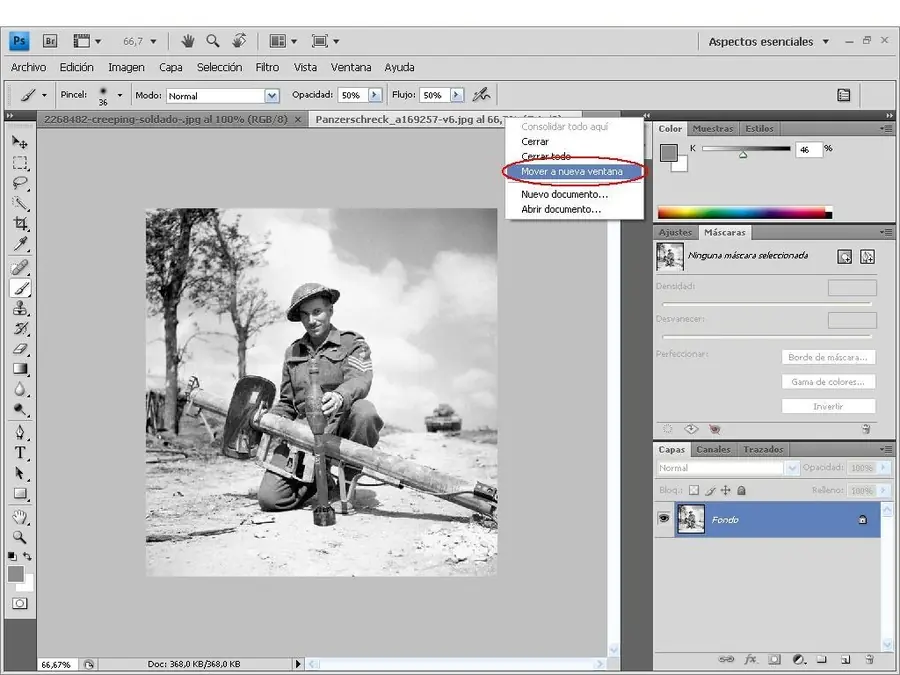Image resolution: width=900 pixels, height=675 pixels.
Task: Expand the Opacidad slider arrow
Action: click(x=375, y=95)
